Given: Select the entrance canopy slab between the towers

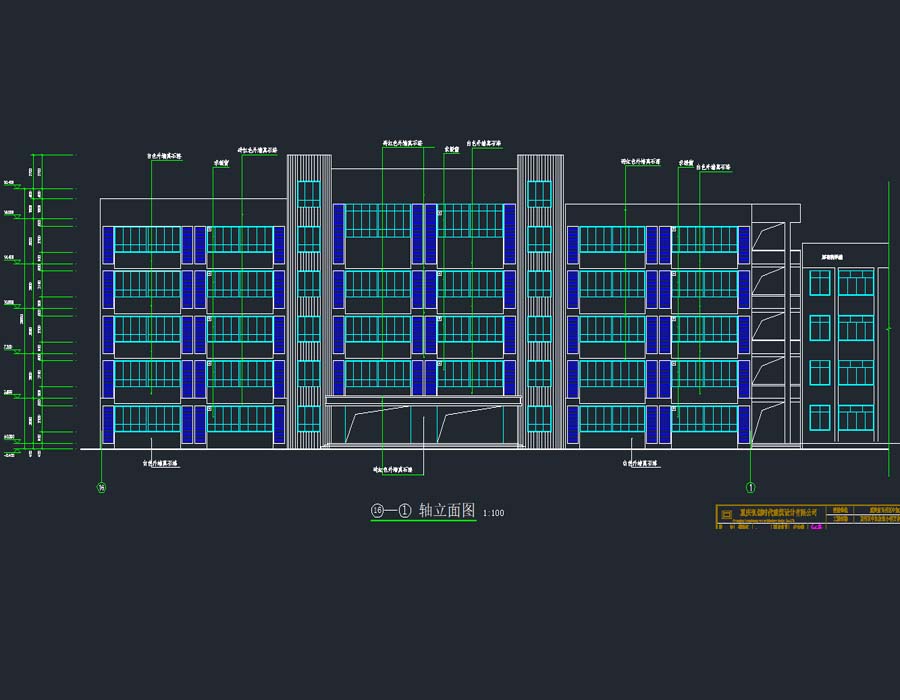Looking at the screenshot, I should [x=423, y=400].
